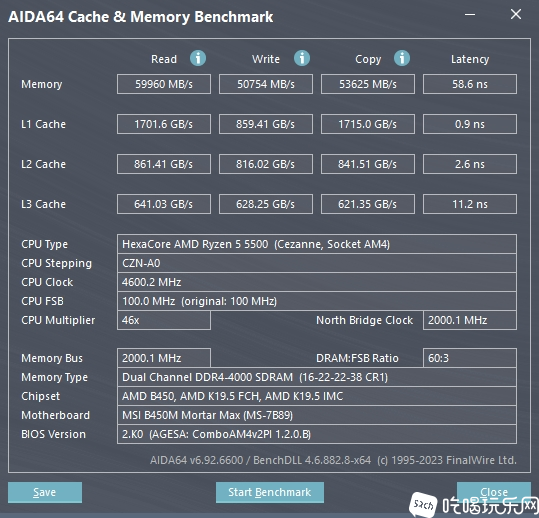Click the Read info icon
The width and height of the screenshot is (539, 518).
pos(198,58)
